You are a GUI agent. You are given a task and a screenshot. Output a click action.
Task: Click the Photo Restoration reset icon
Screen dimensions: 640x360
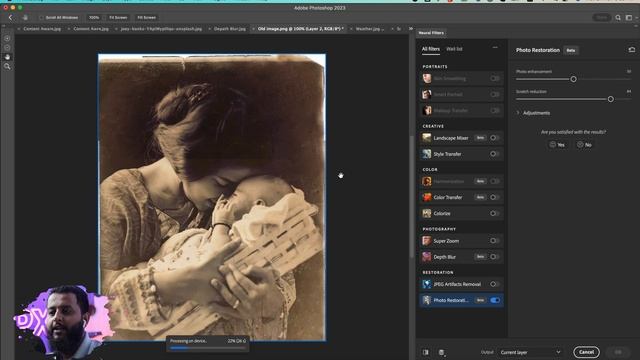pyautogui.click(x=631, y=50)
